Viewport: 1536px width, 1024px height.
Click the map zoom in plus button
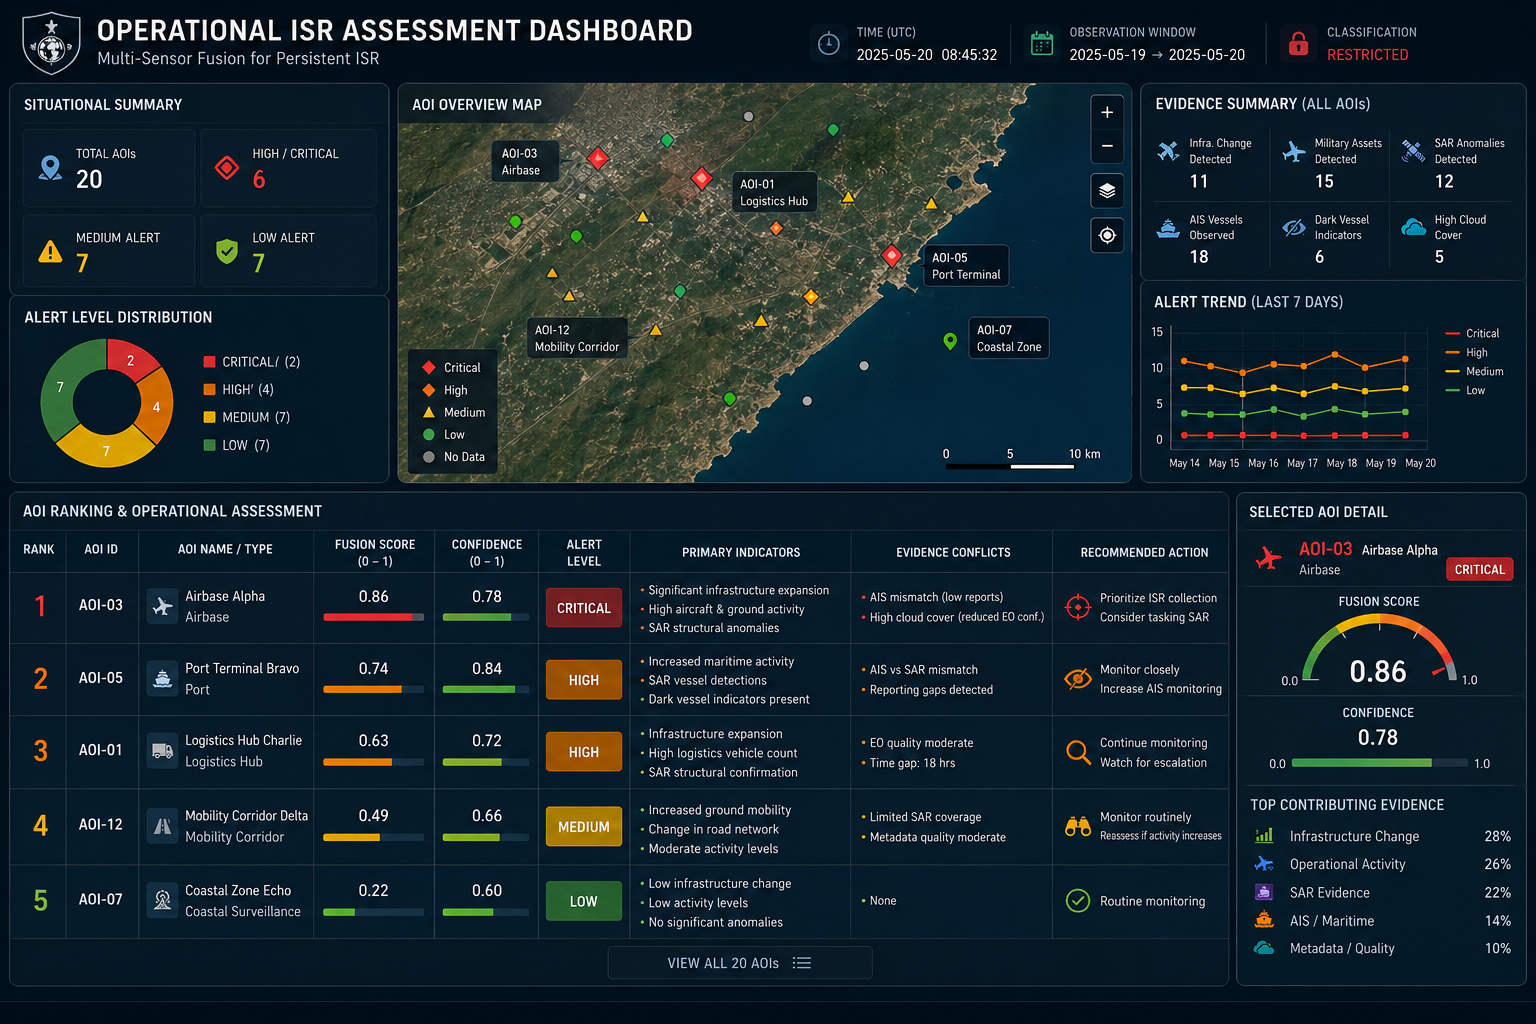1107,113
